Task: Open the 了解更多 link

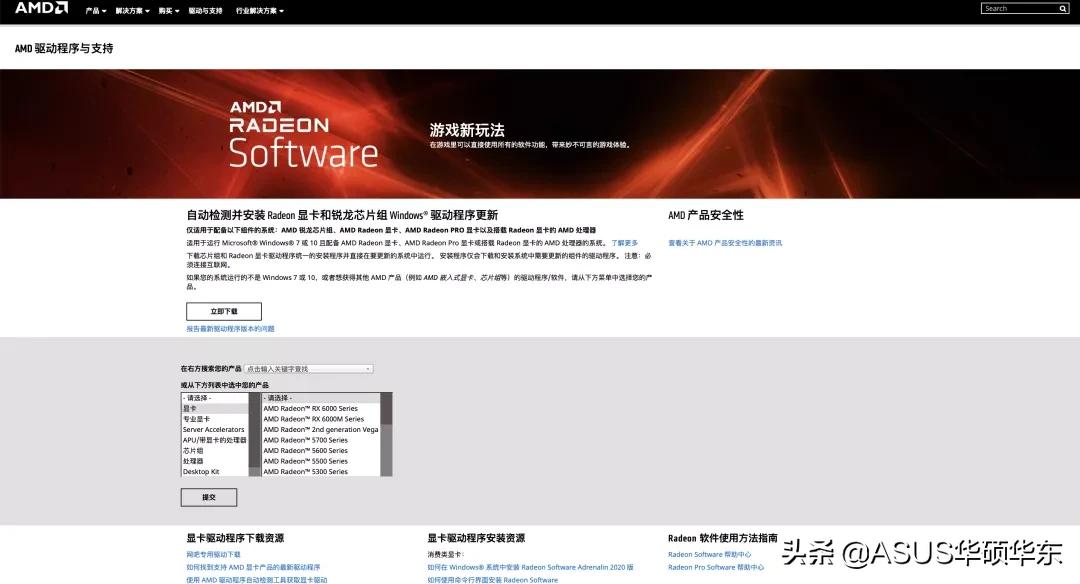Action: coord(625,243)
